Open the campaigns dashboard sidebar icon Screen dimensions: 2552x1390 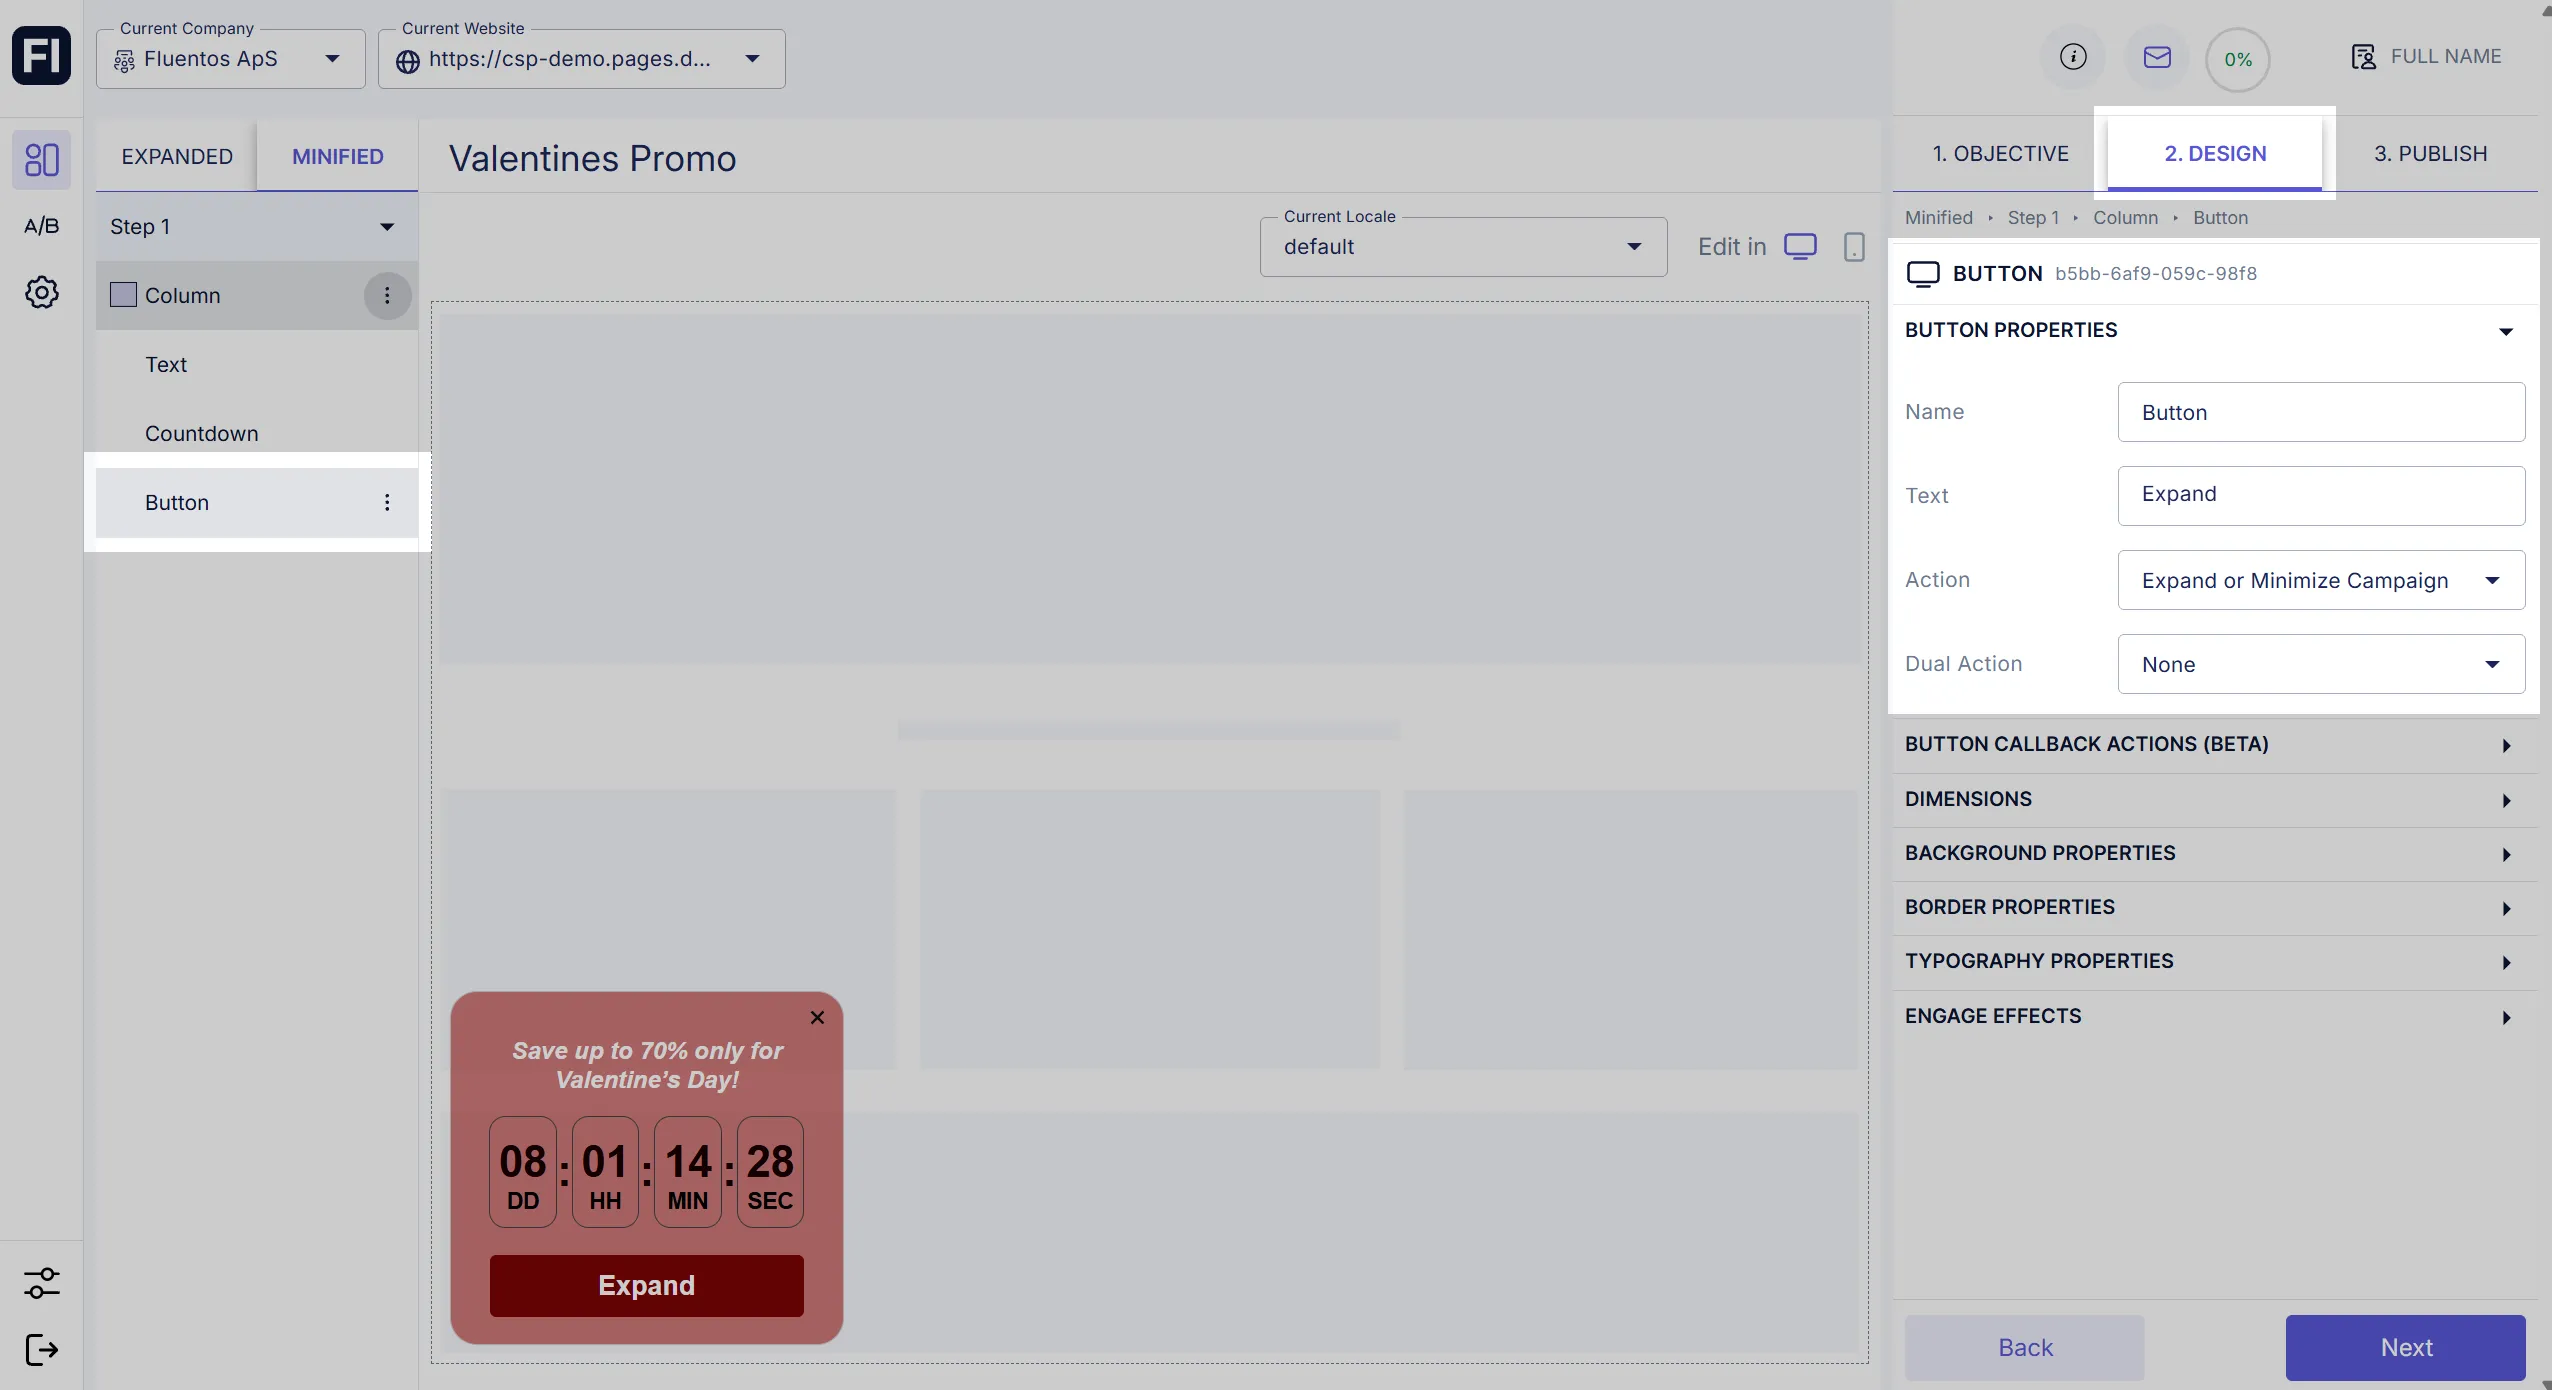click(41, 159)
